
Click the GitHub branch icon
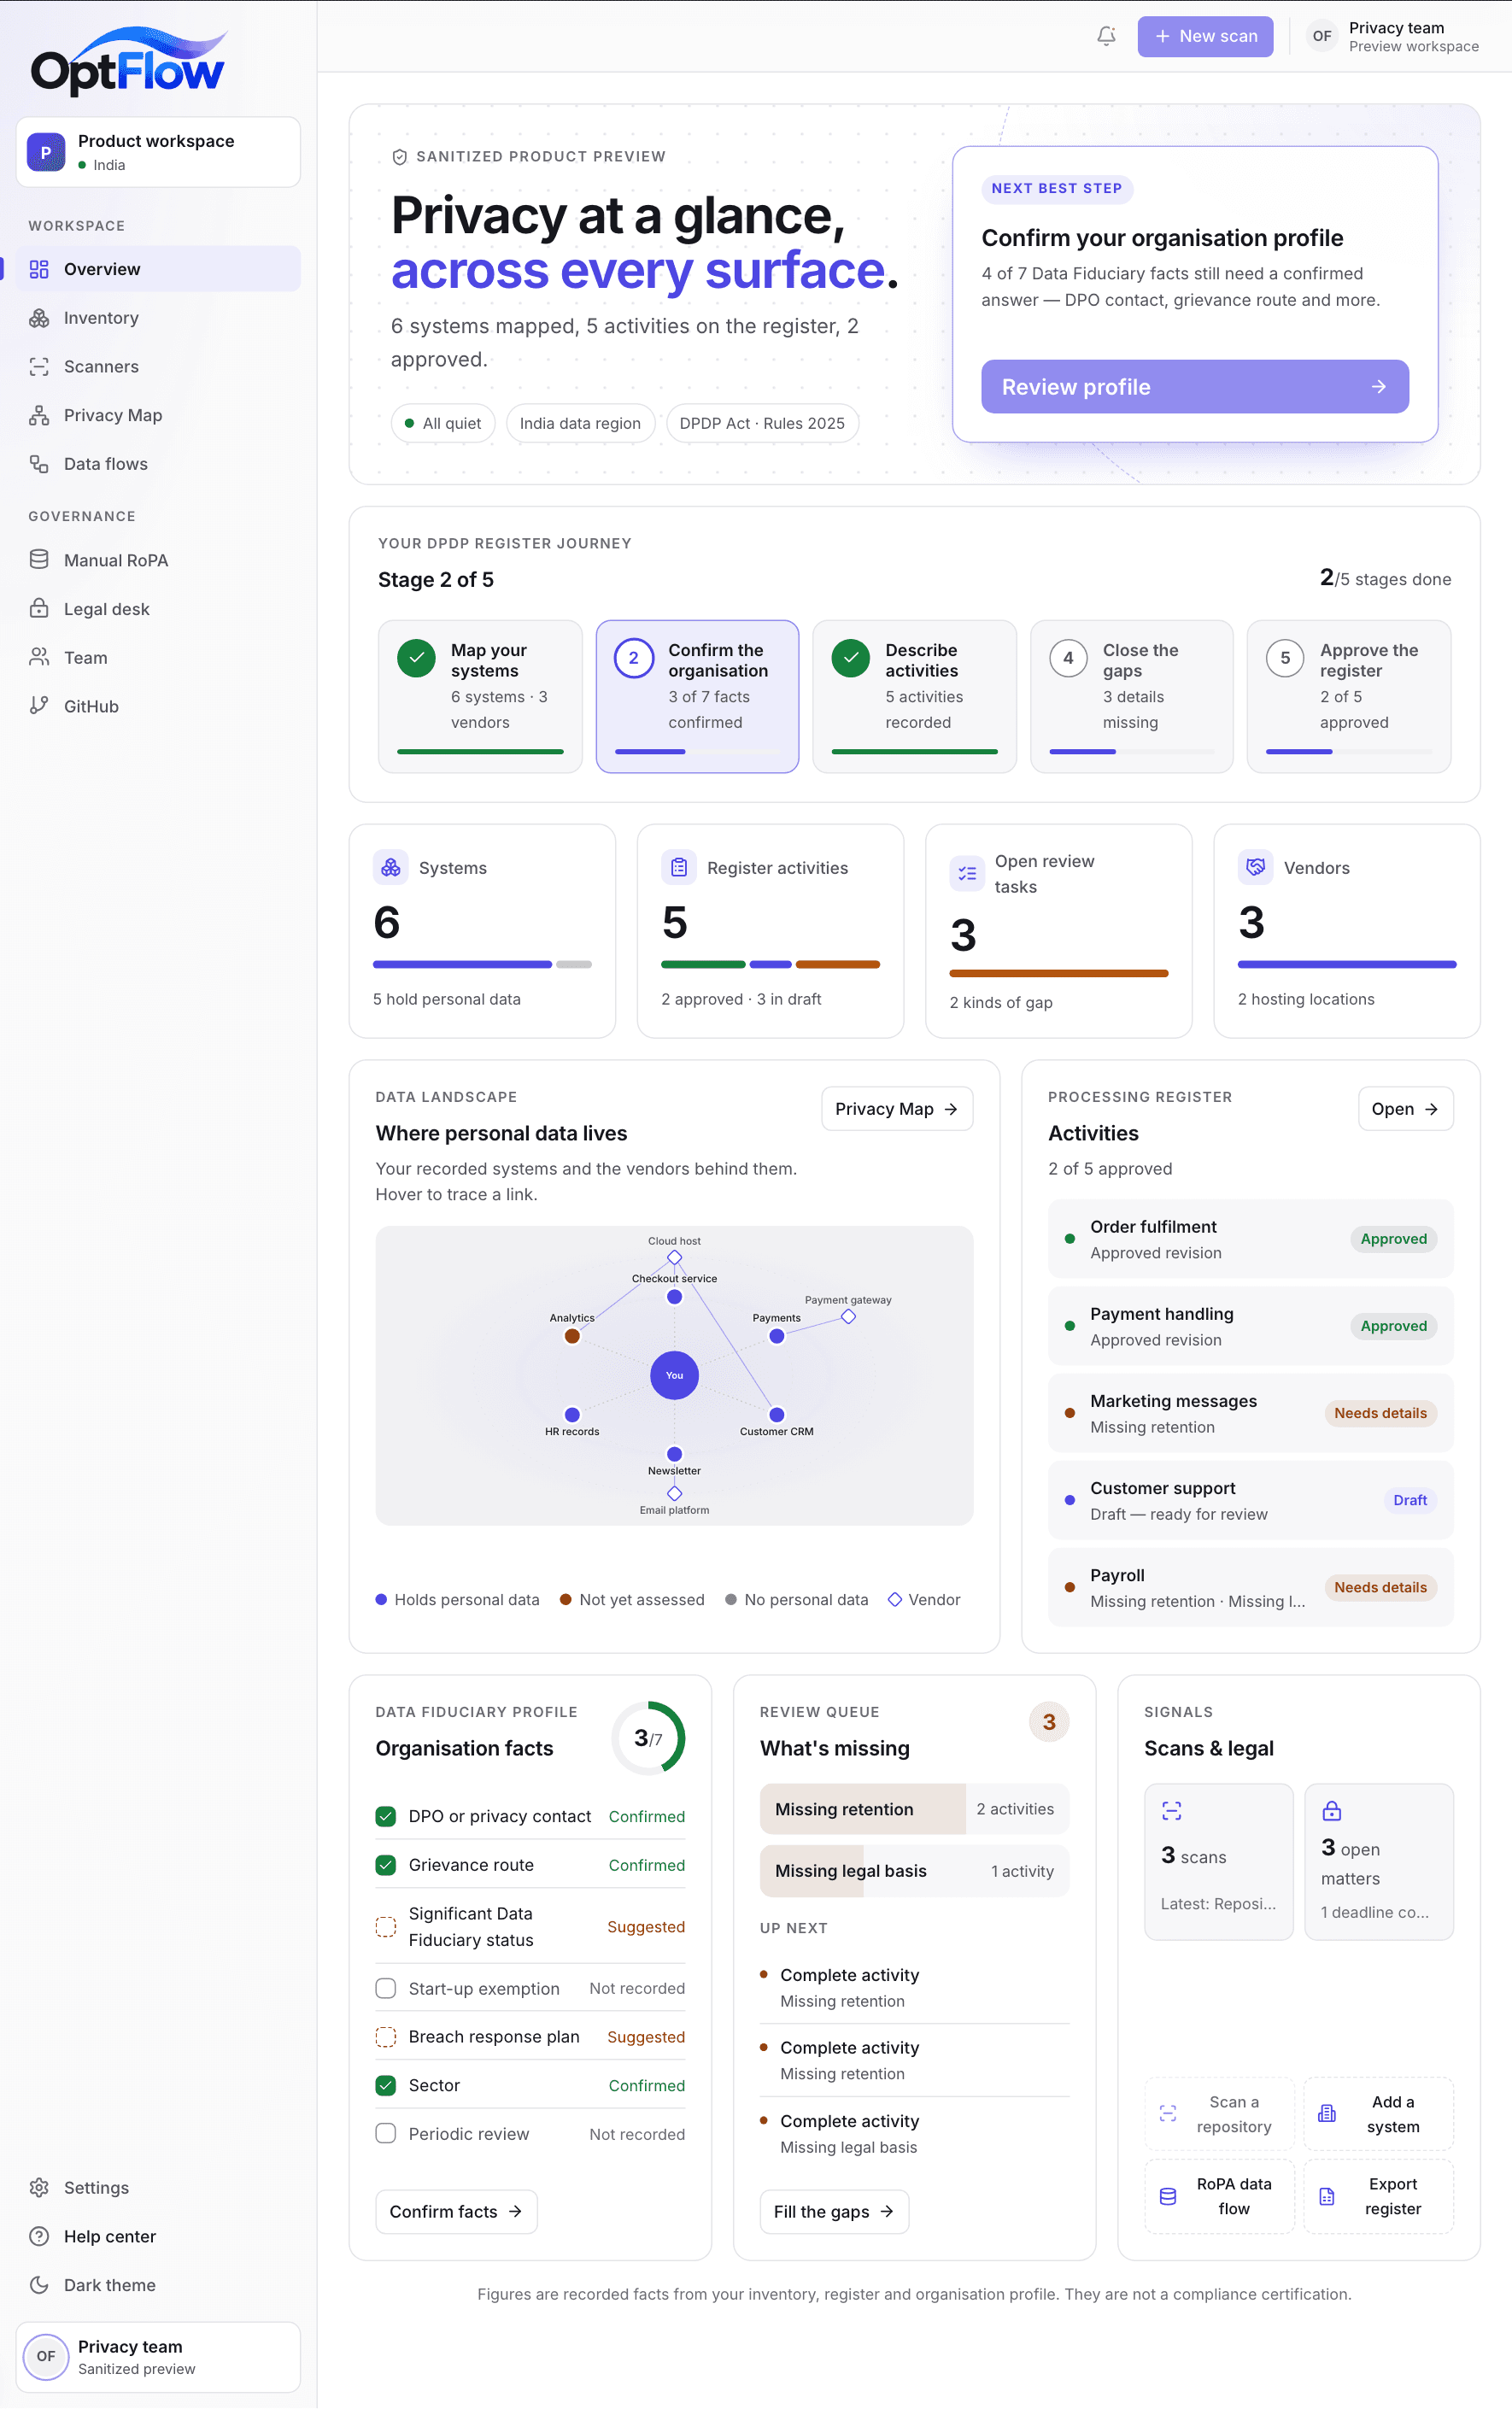(39, 706)
